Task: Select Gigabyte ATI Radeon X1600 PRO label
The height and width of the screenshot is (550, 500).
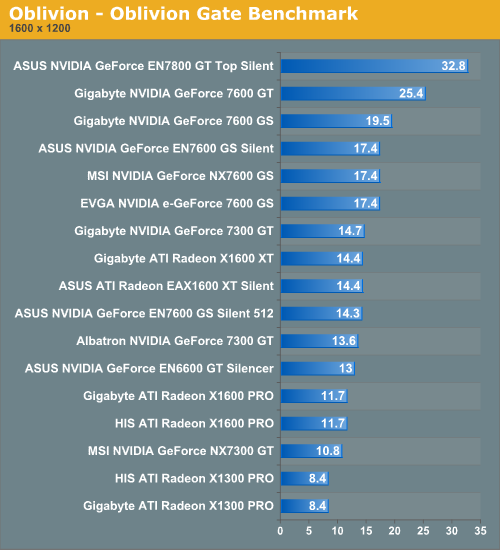Action: coord(178,396)
